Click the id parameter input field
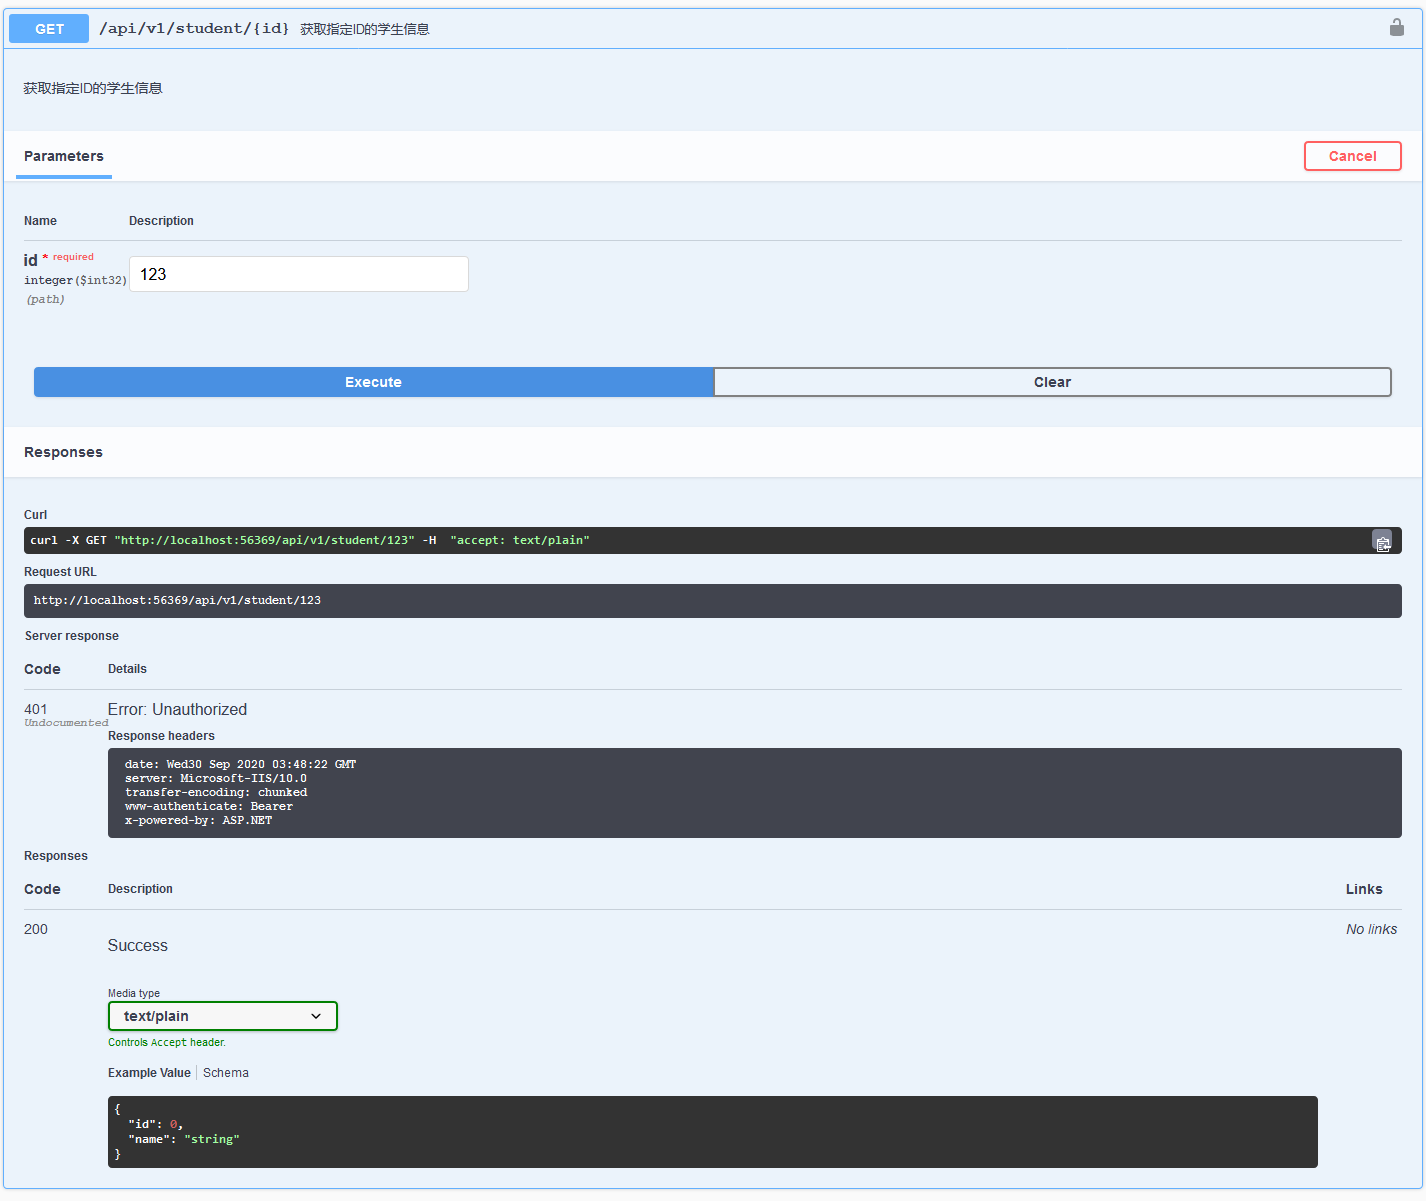Viewport: 1426px width, 1201px height. (299, 274)
